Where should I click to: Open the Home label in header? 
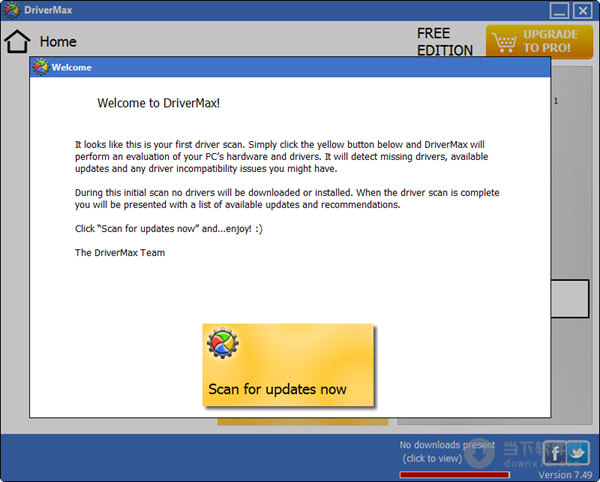[x=58, y=42]
